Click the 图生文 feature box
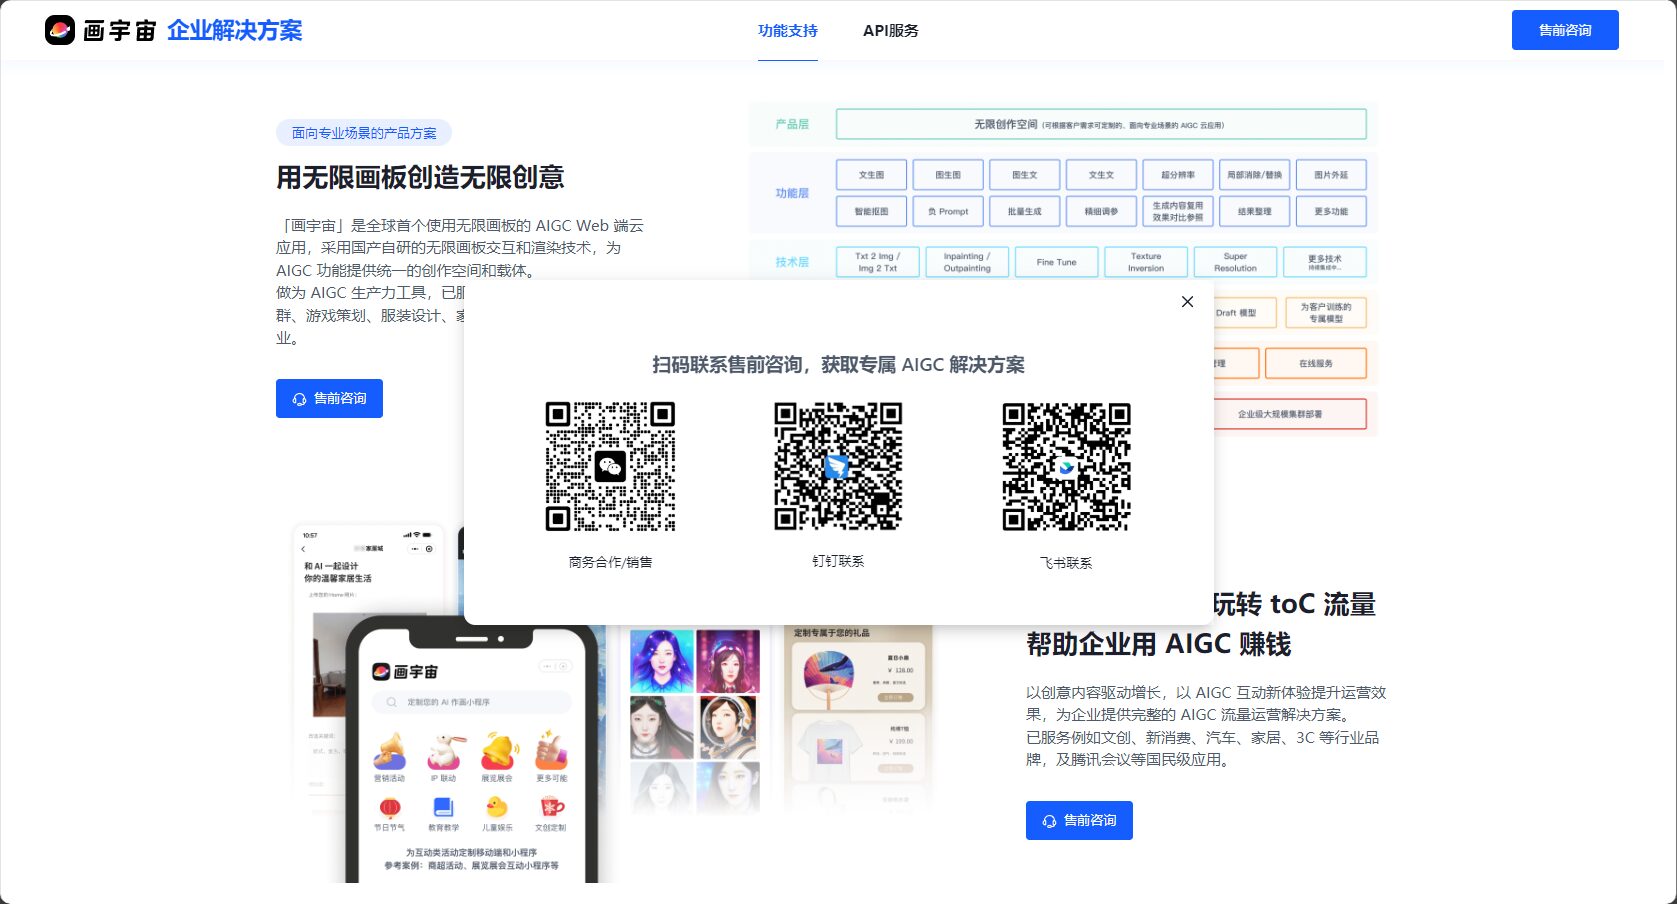 1025,175
